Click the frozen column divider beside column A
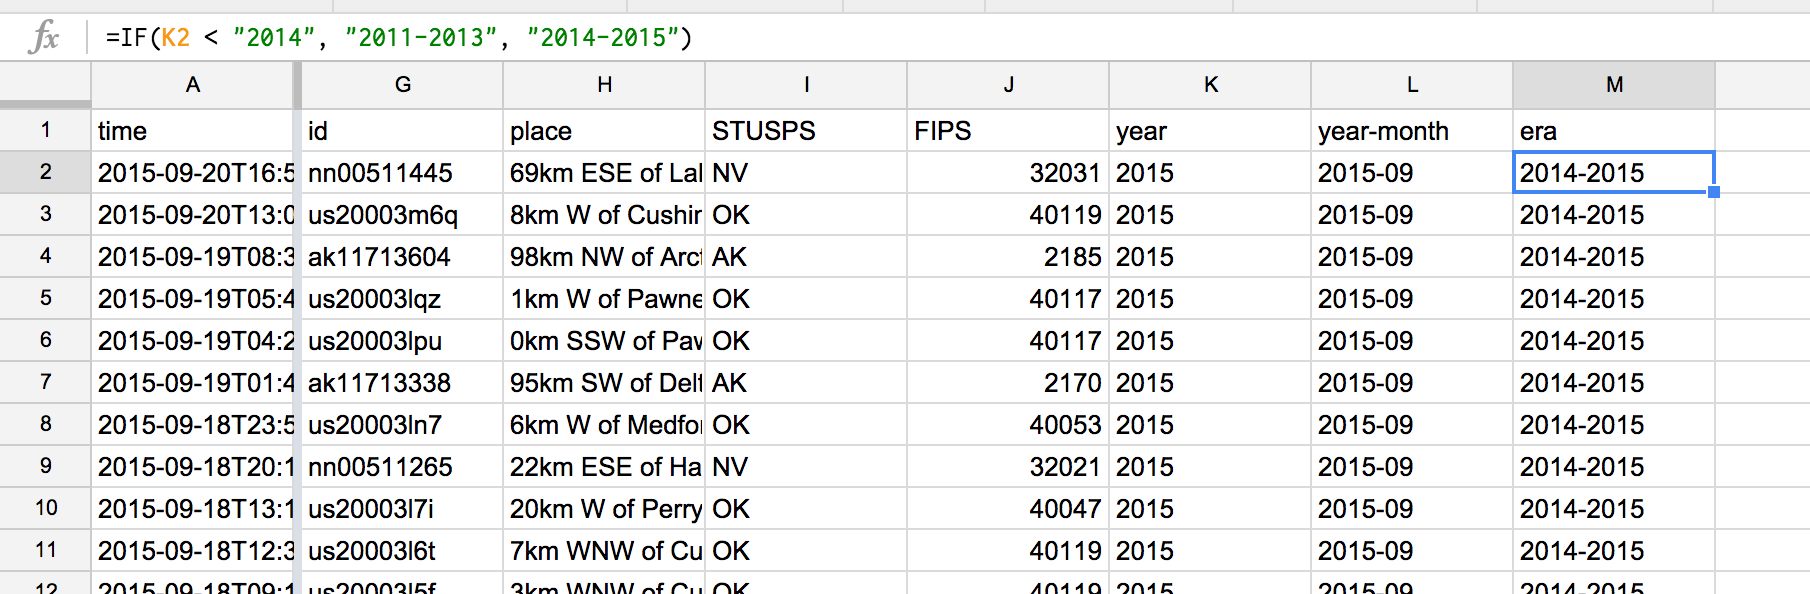Image resolution: width=1810 pixels, height=594 pixels. pyautogui.click(x=297, y=85)
